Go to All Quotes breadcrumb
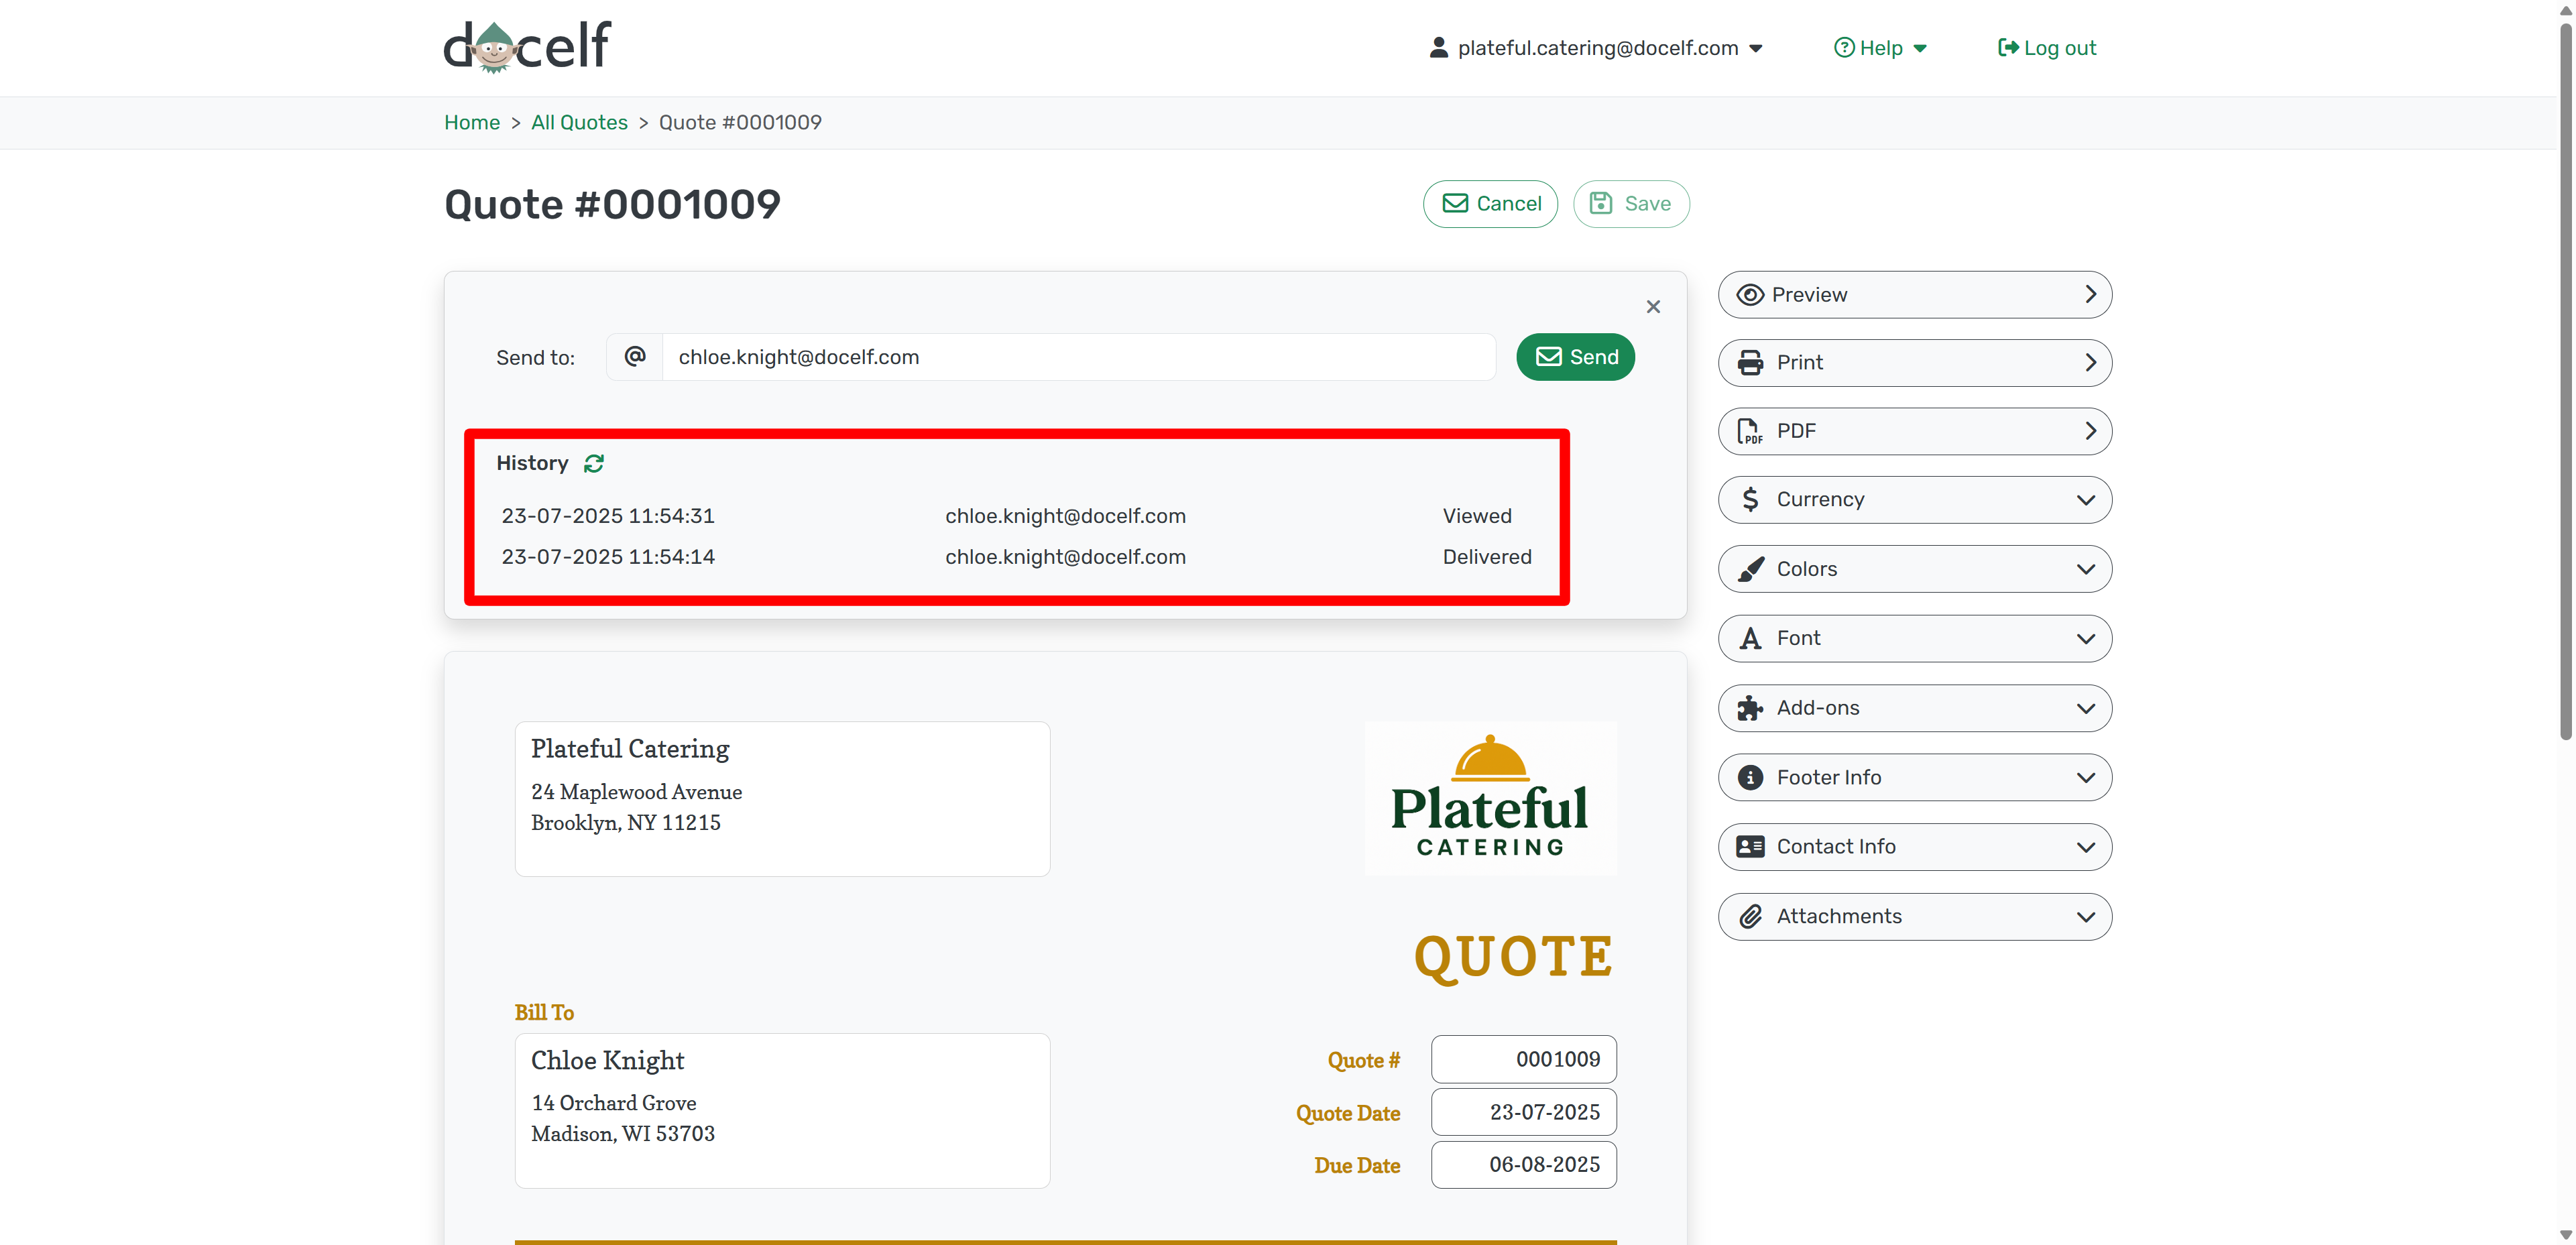Screen dimensions: 2576x1245 [x=579, y=122]
